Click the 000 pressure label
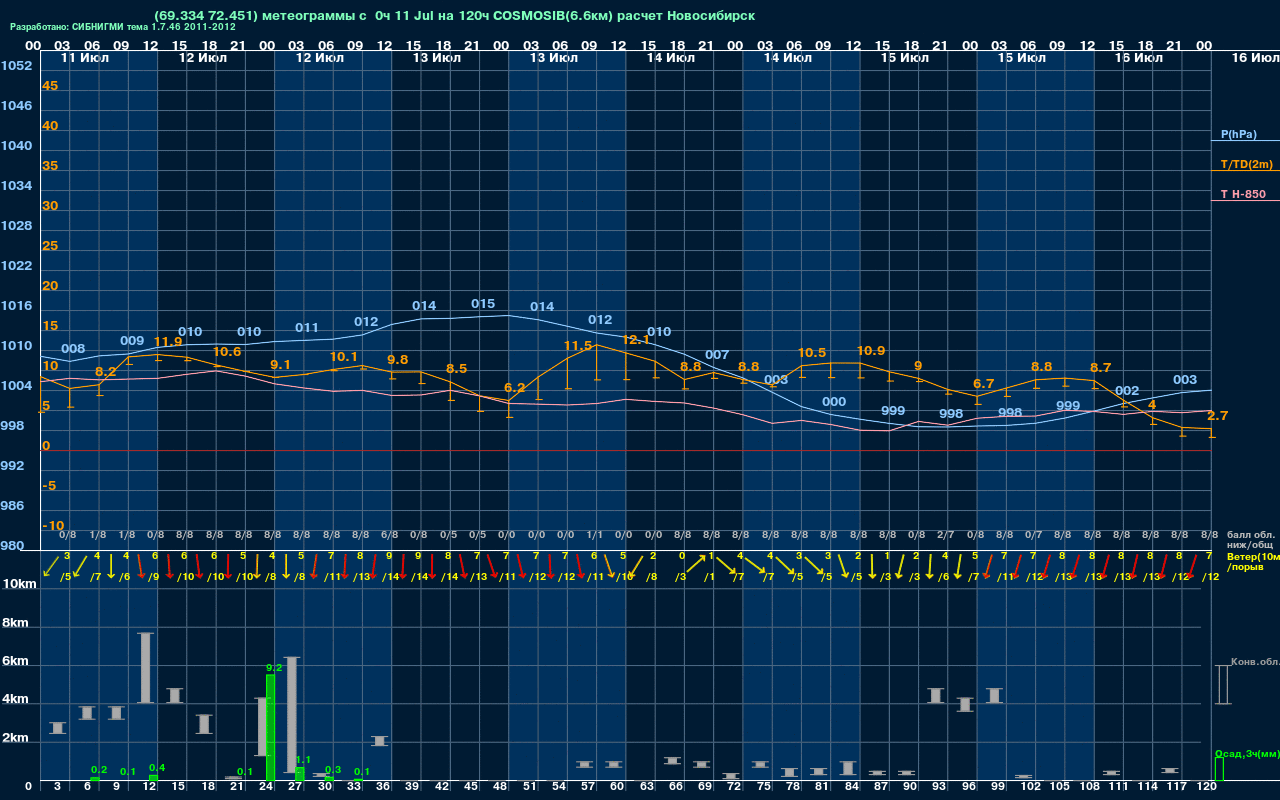The image size is (1280, 800). 834,402
